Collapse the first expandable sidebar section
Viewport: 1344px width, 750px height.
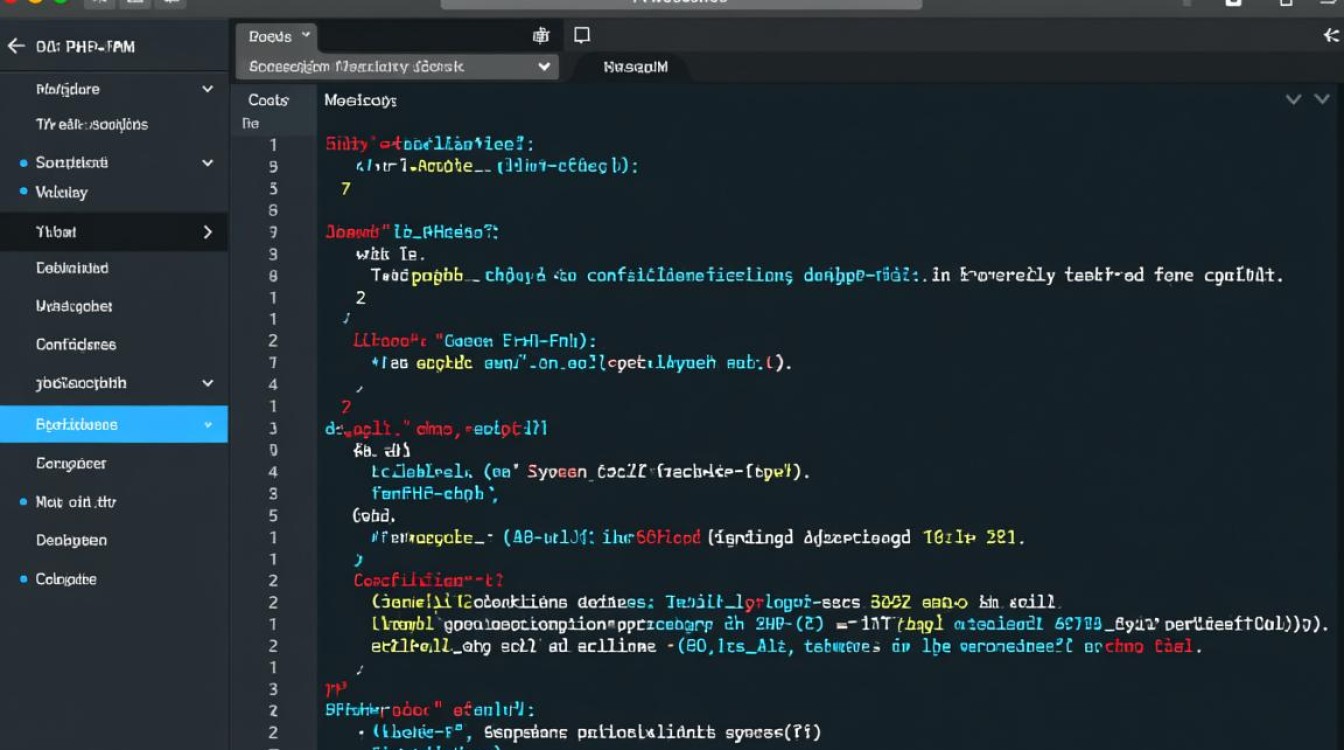pos(207,89)
